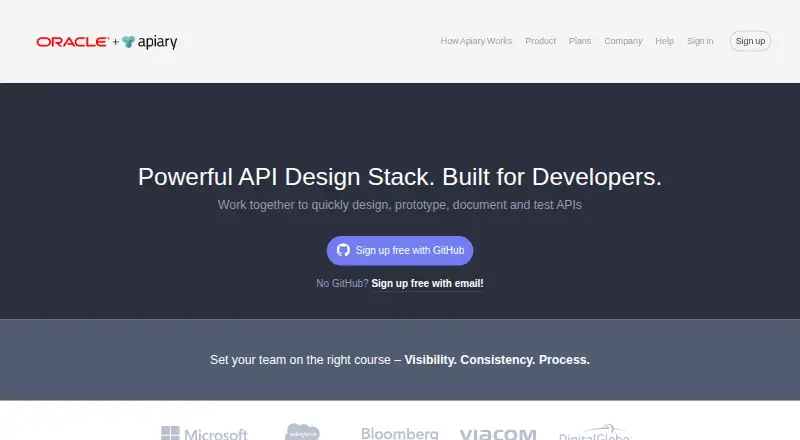This screenshot has height=440, width=800.
Task: Click Sign up free with GitHub button
Action: click(x=399, y=251)
